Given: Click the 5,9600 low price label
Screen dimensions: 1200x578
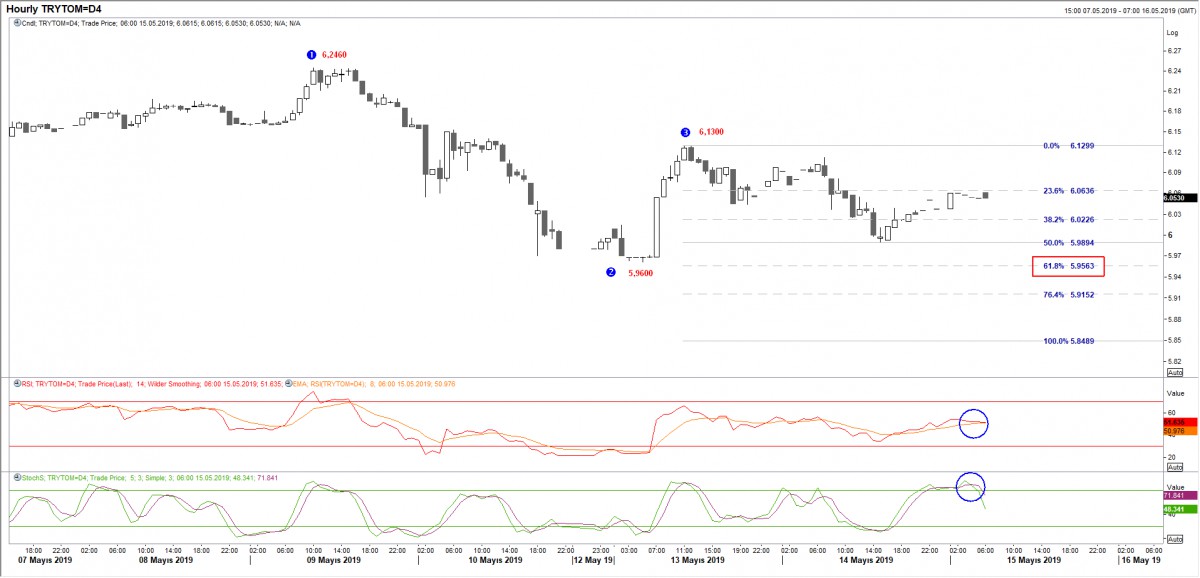Looking at the screenshot, I should click(640, 272).
